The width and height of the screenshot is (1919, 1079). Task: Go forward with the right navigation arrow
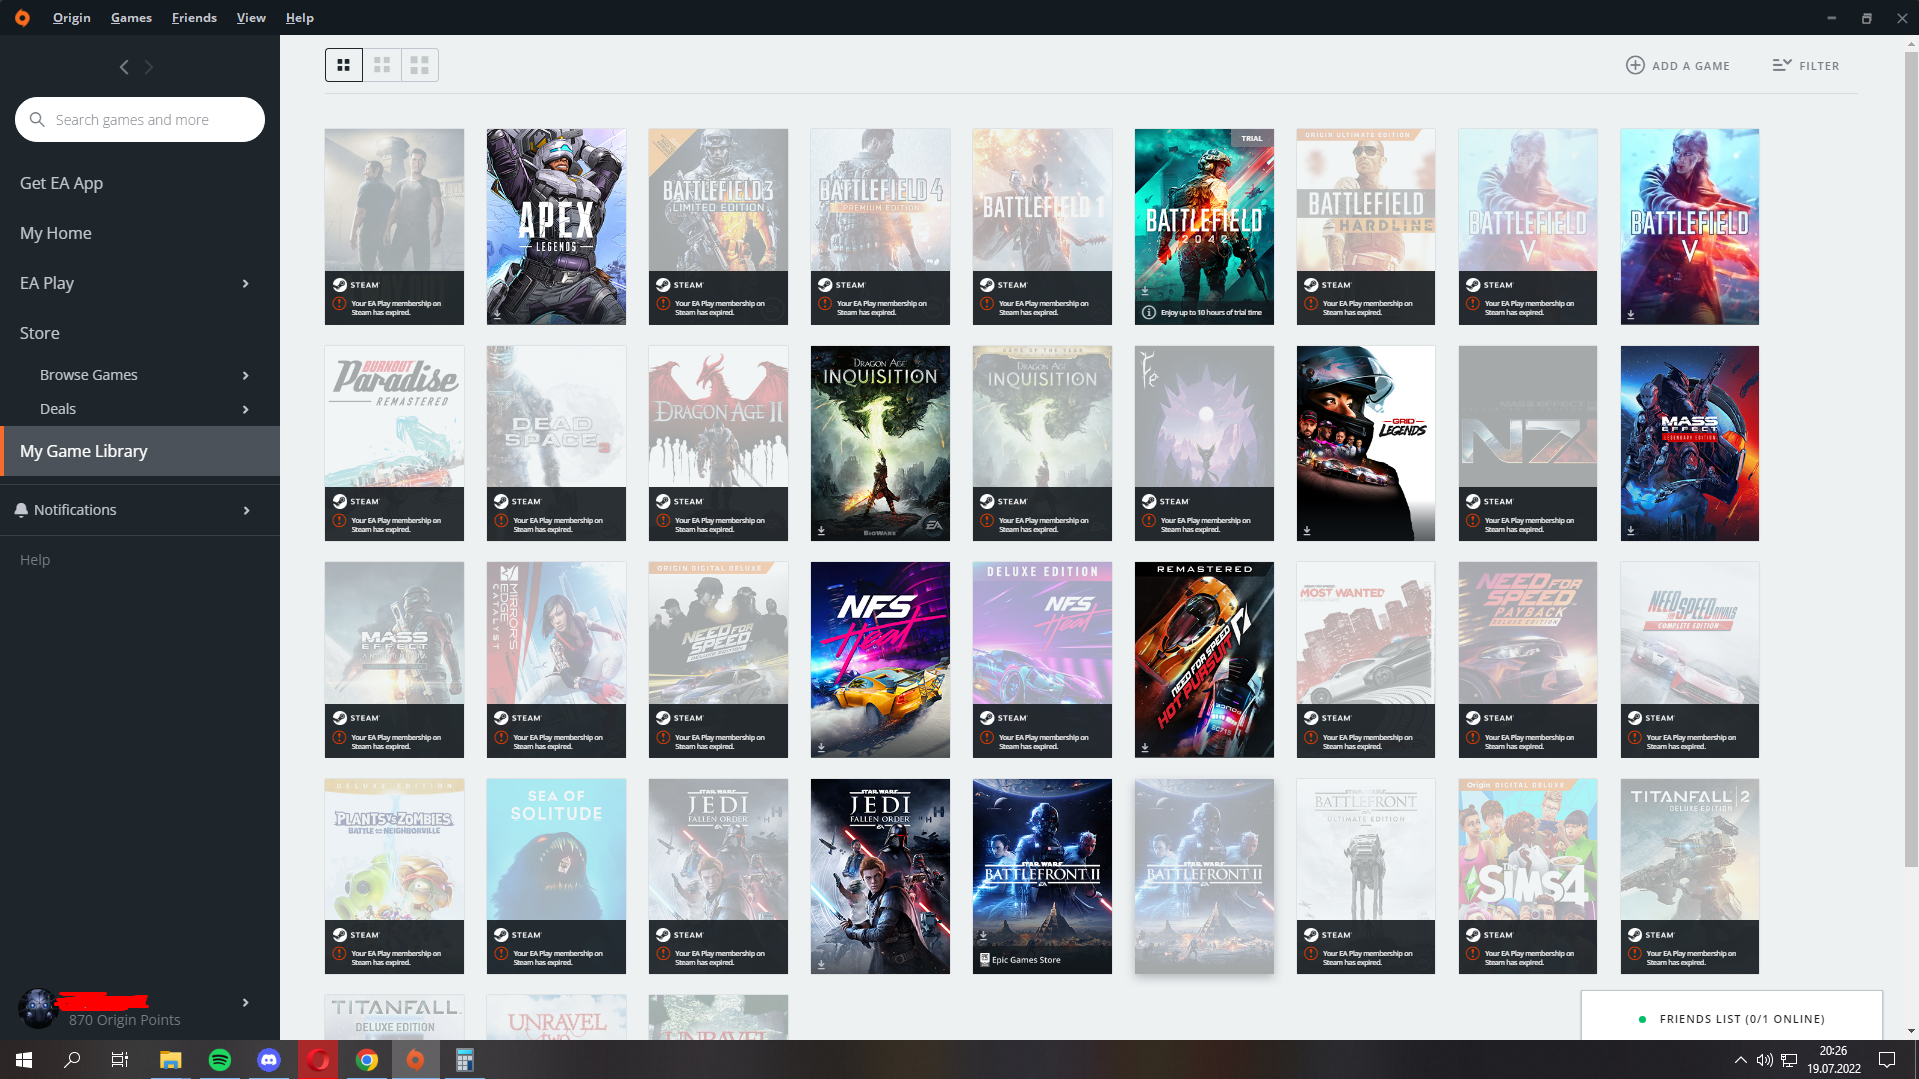149,67
